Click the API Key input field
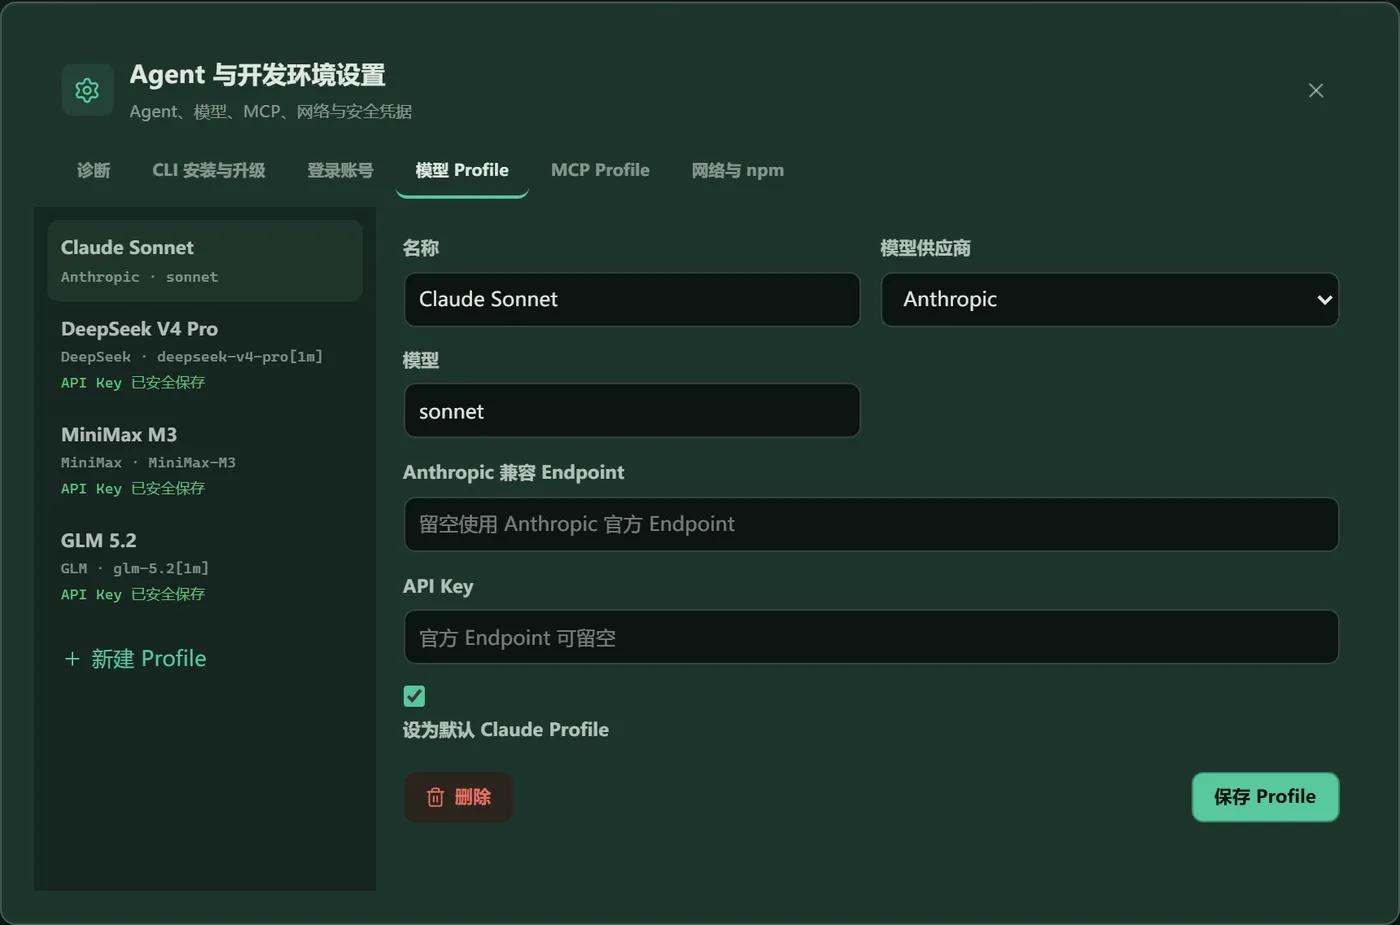 point(871,637)
